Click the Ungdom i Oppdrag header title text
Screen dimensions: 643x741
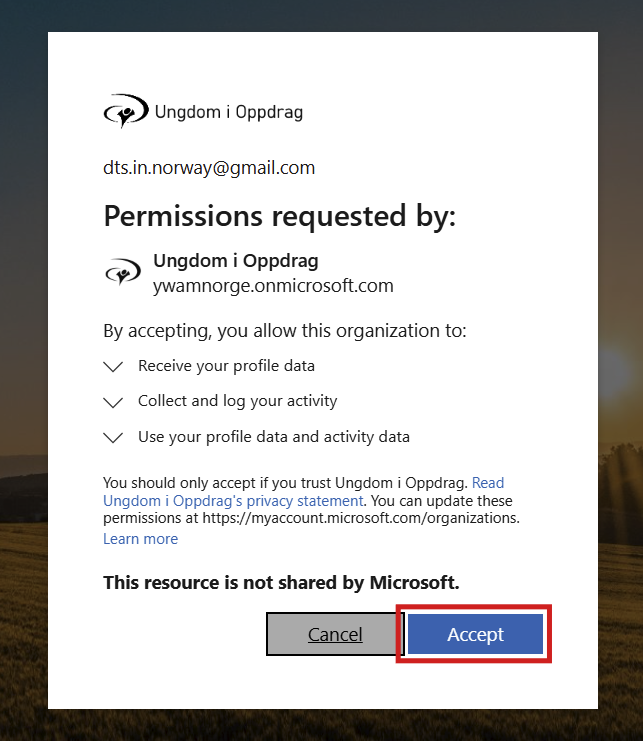[228, 112]
